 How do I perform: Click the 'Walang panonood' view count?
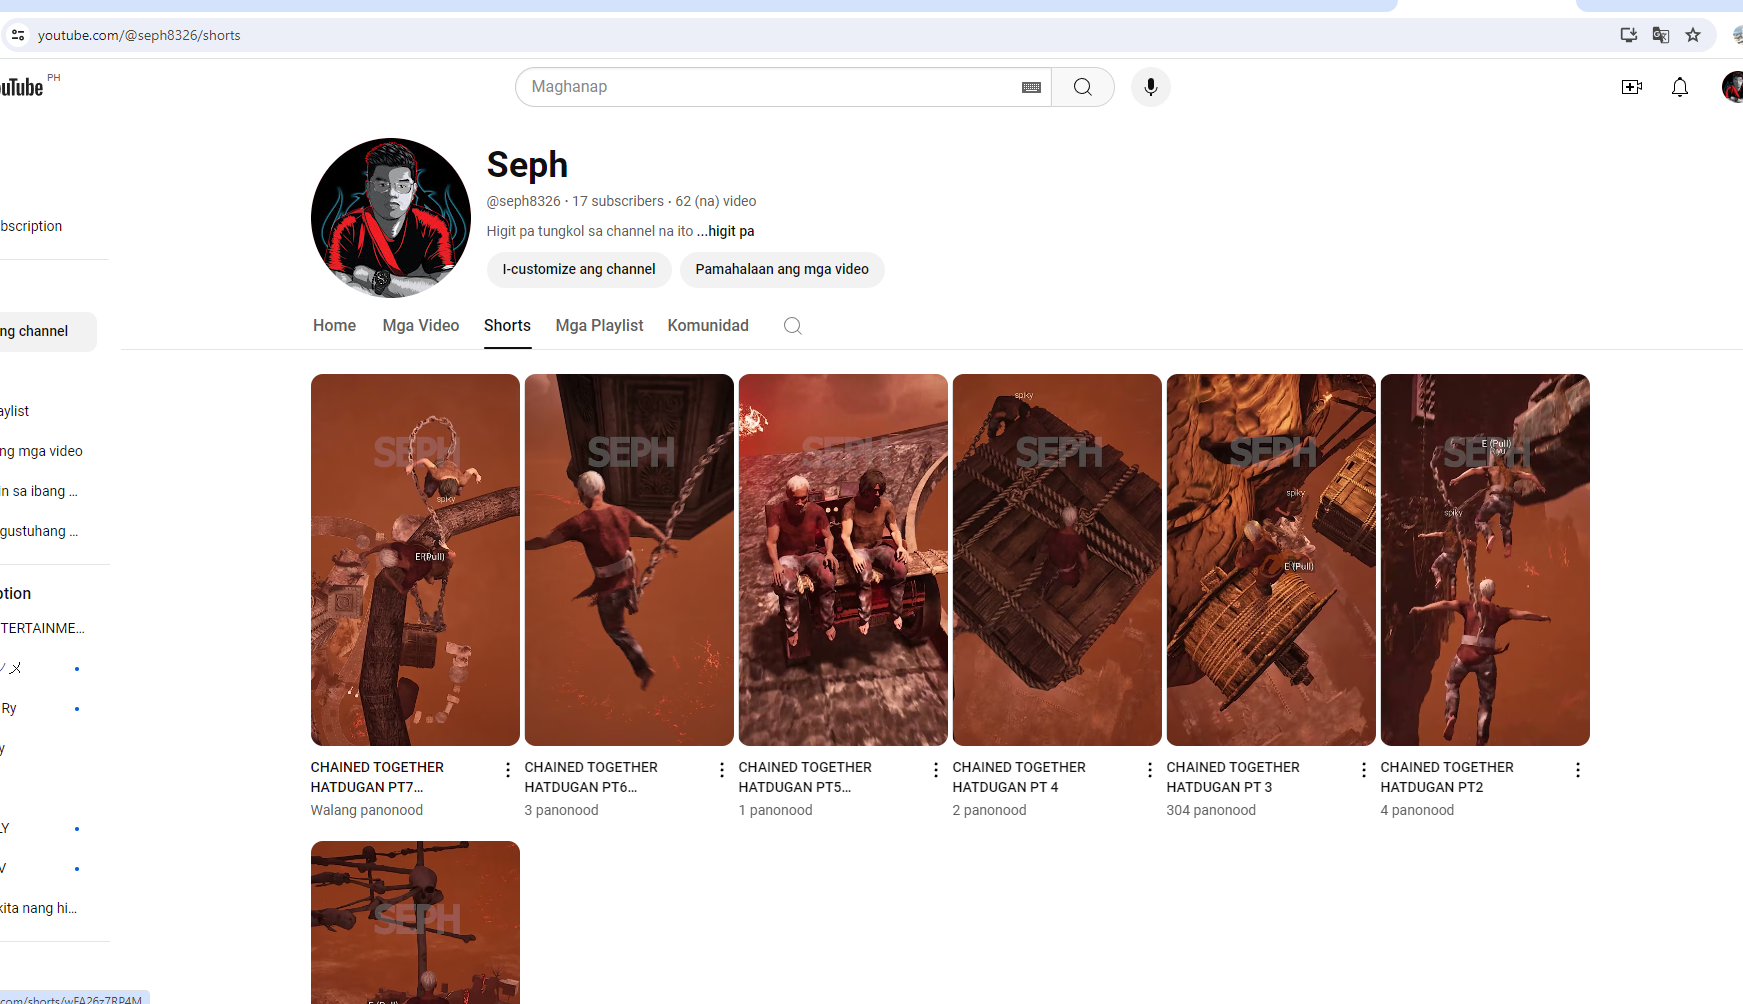tap(367, 810)
